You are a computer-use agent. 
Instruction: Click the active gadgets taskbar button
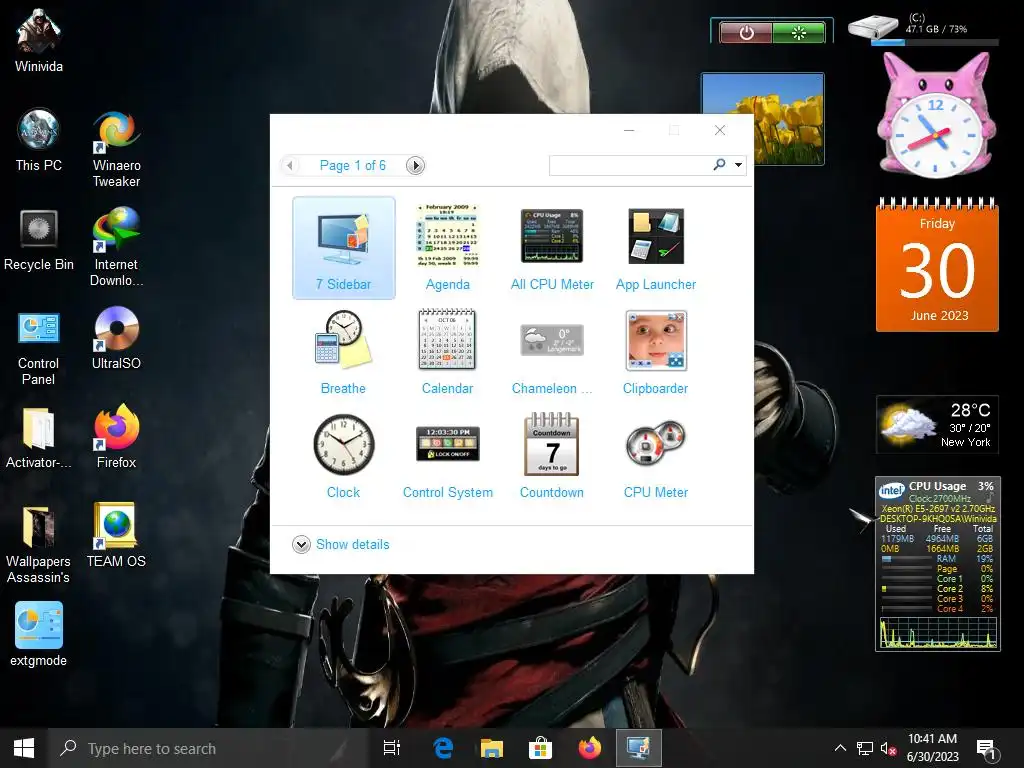639,748
